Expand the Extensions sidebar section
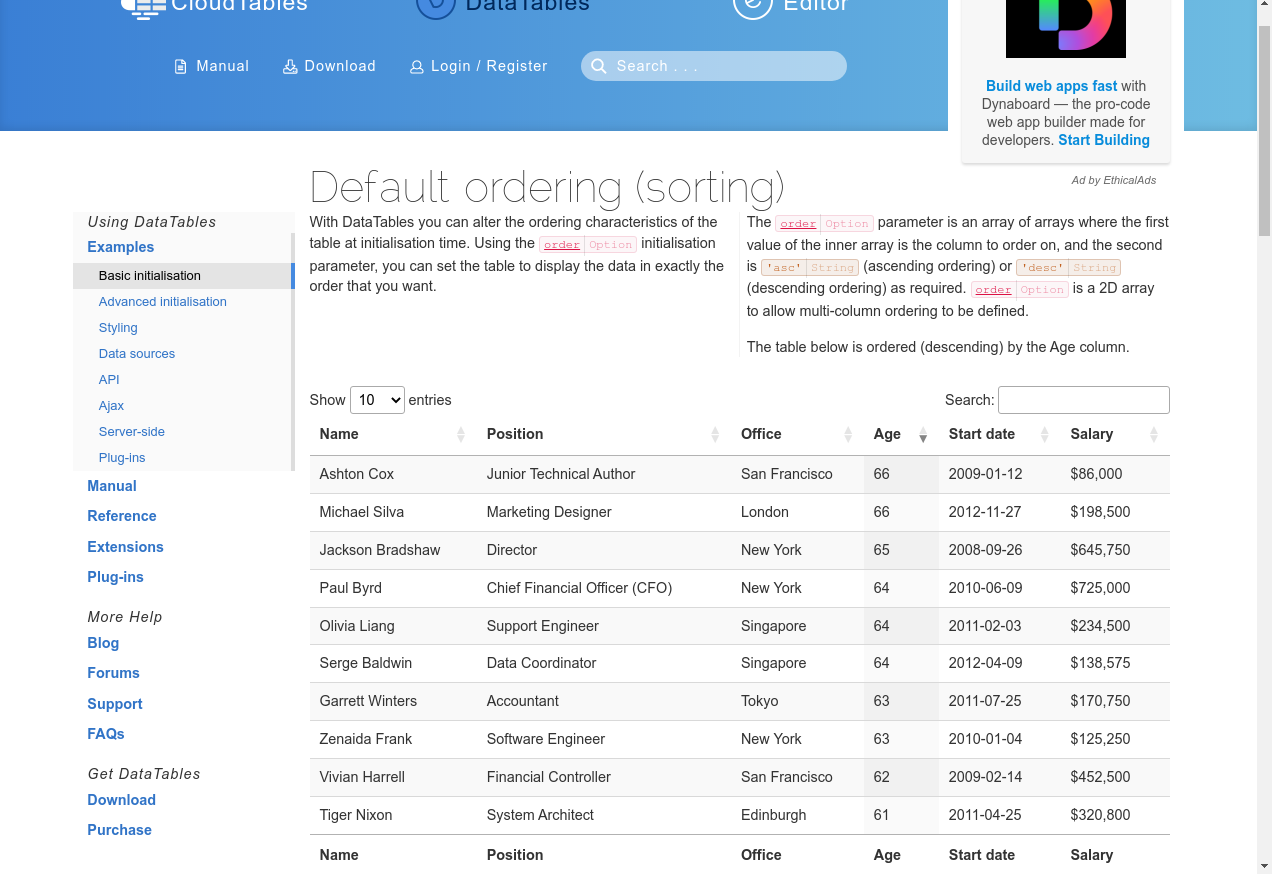This screenshot has width=1272, height=874. (x=125, y=547)
